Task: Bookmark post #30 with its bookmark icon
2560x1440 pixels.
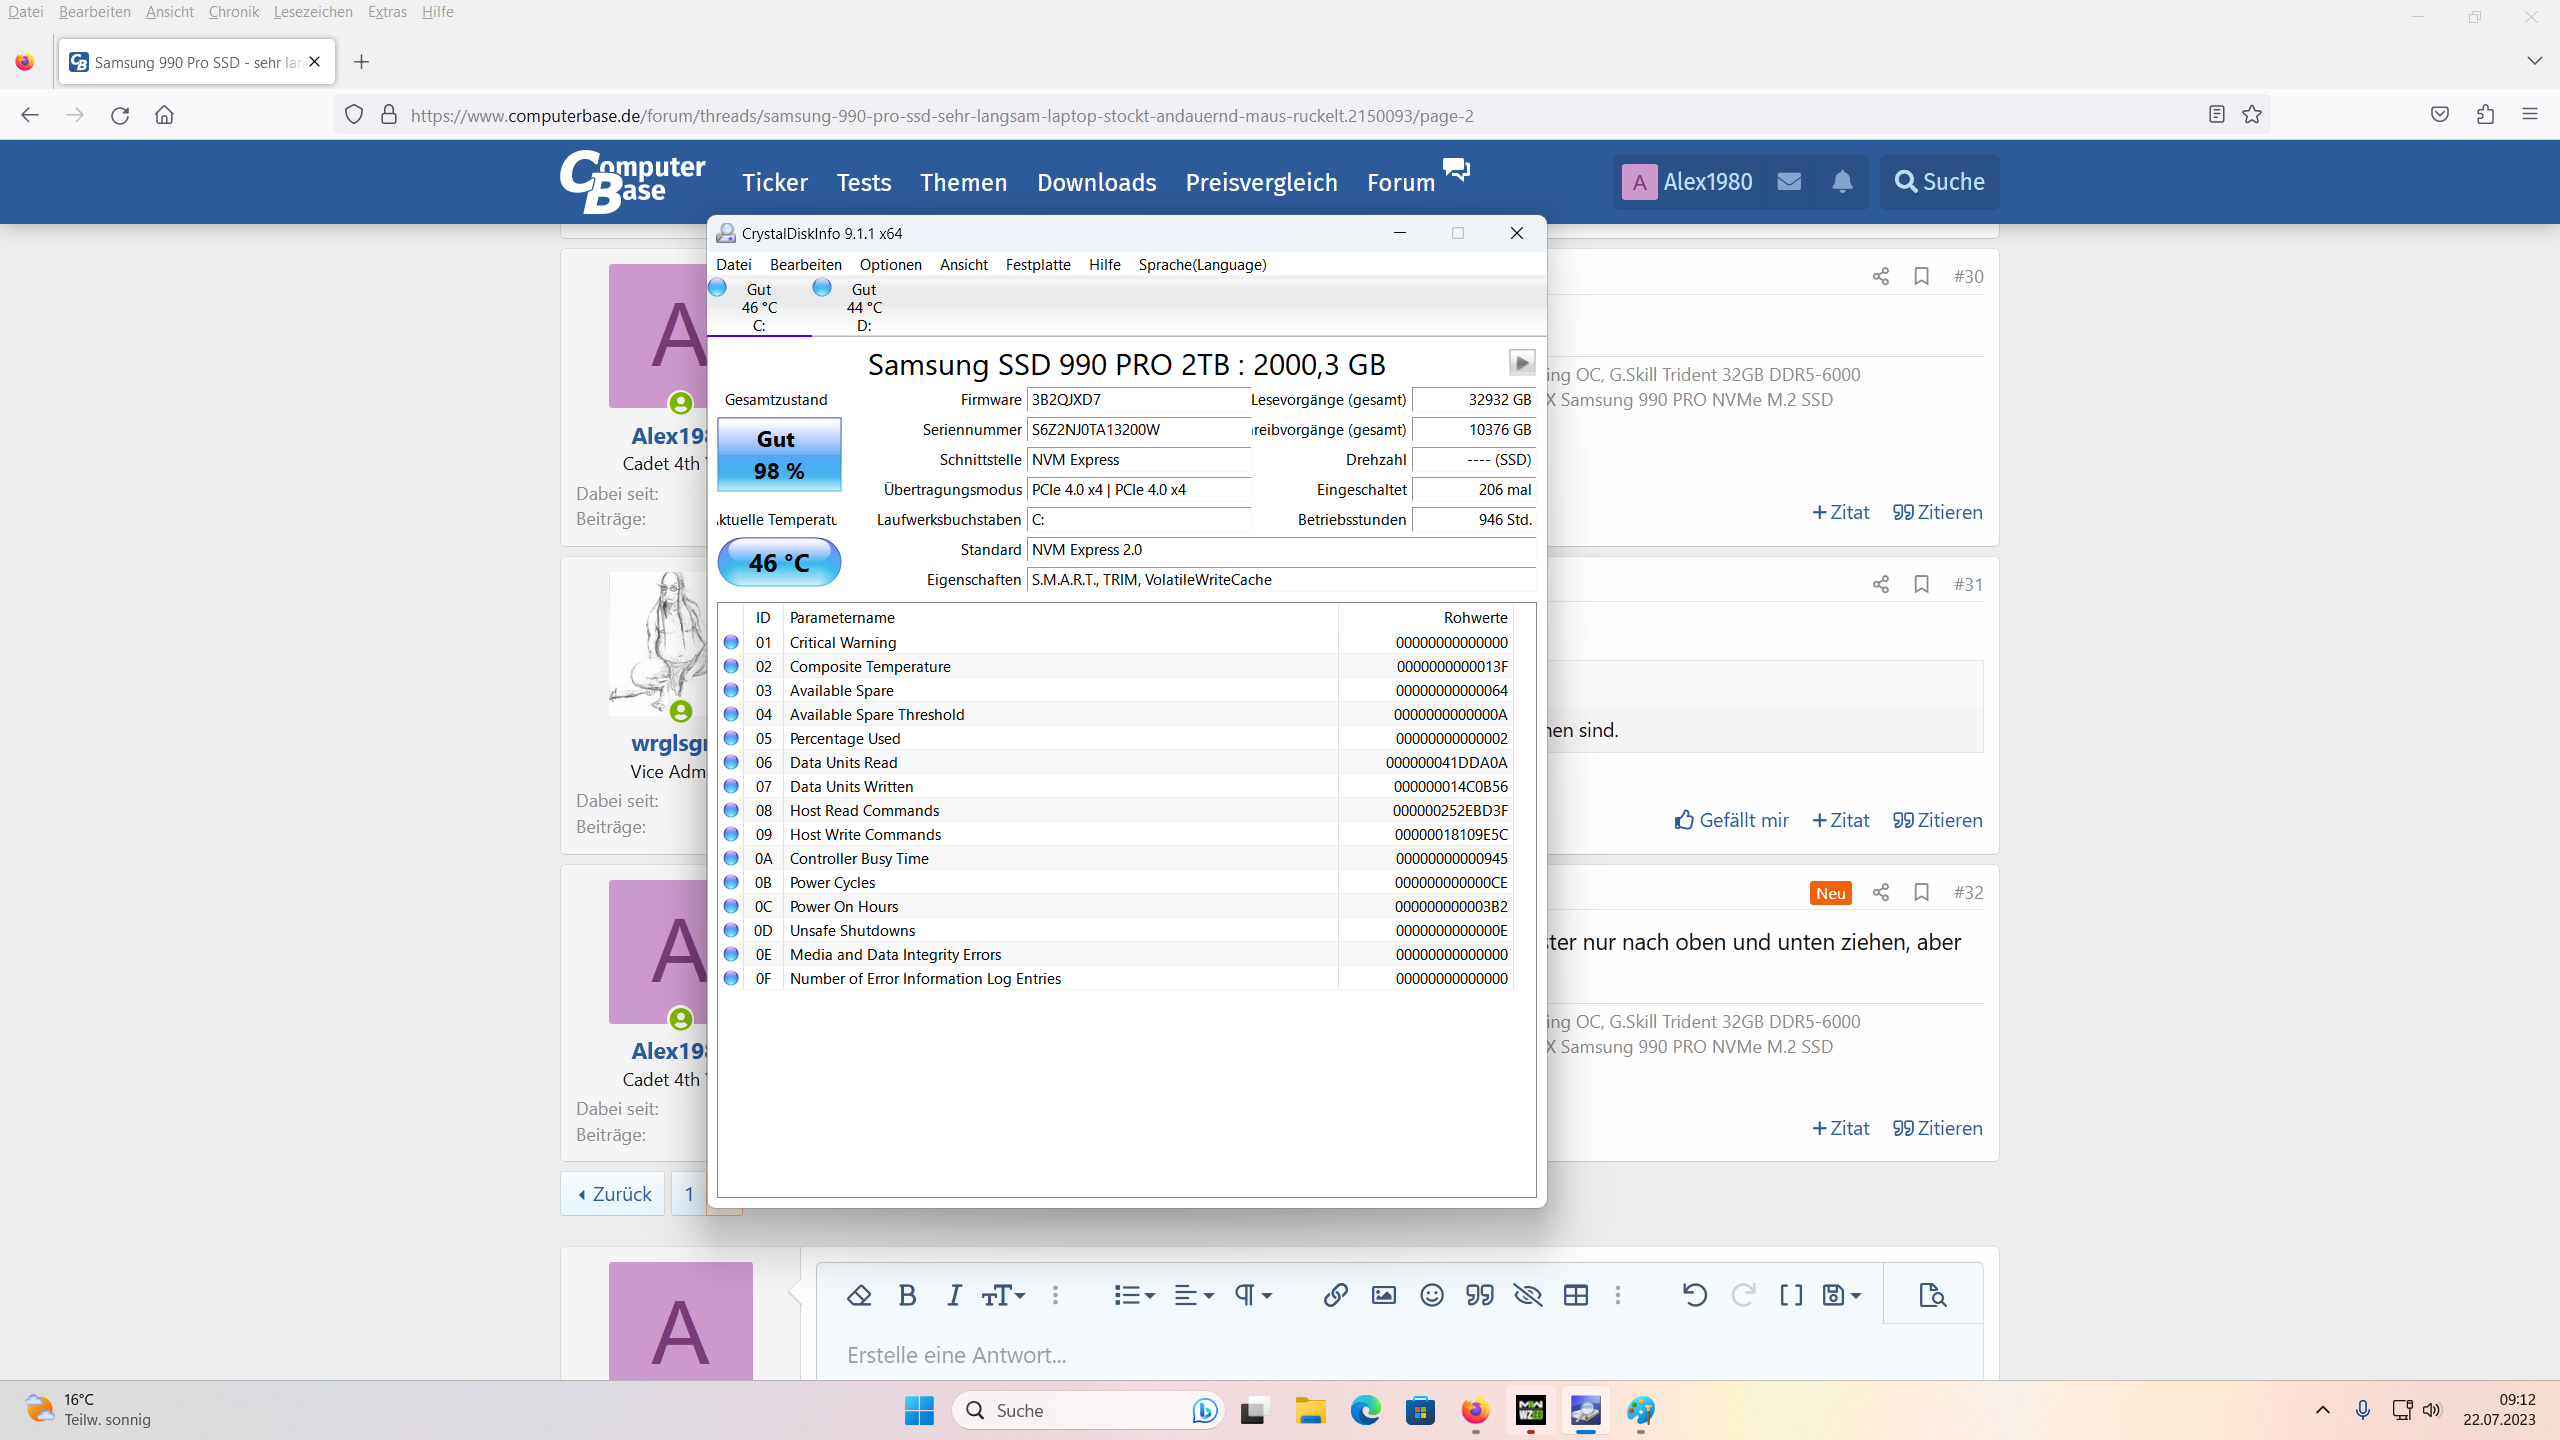Action: (1921, 276)
